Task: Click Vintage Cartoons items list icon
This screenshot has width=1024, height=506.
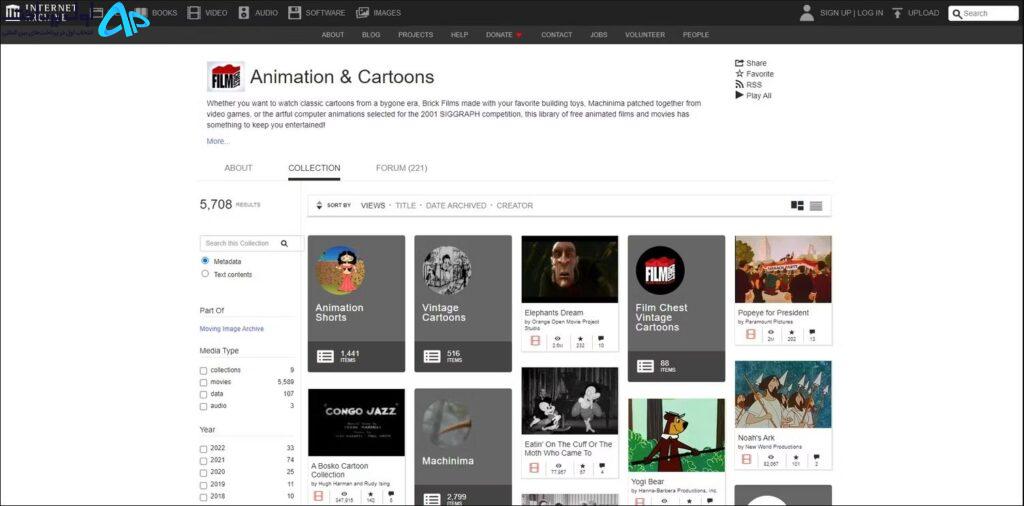Action: point(432,356)
